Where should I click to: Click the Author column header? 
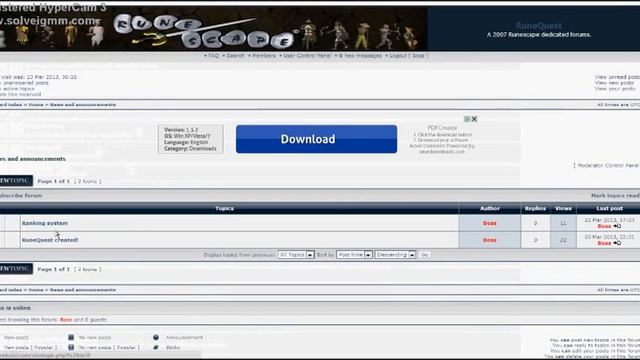pos(490,208)
